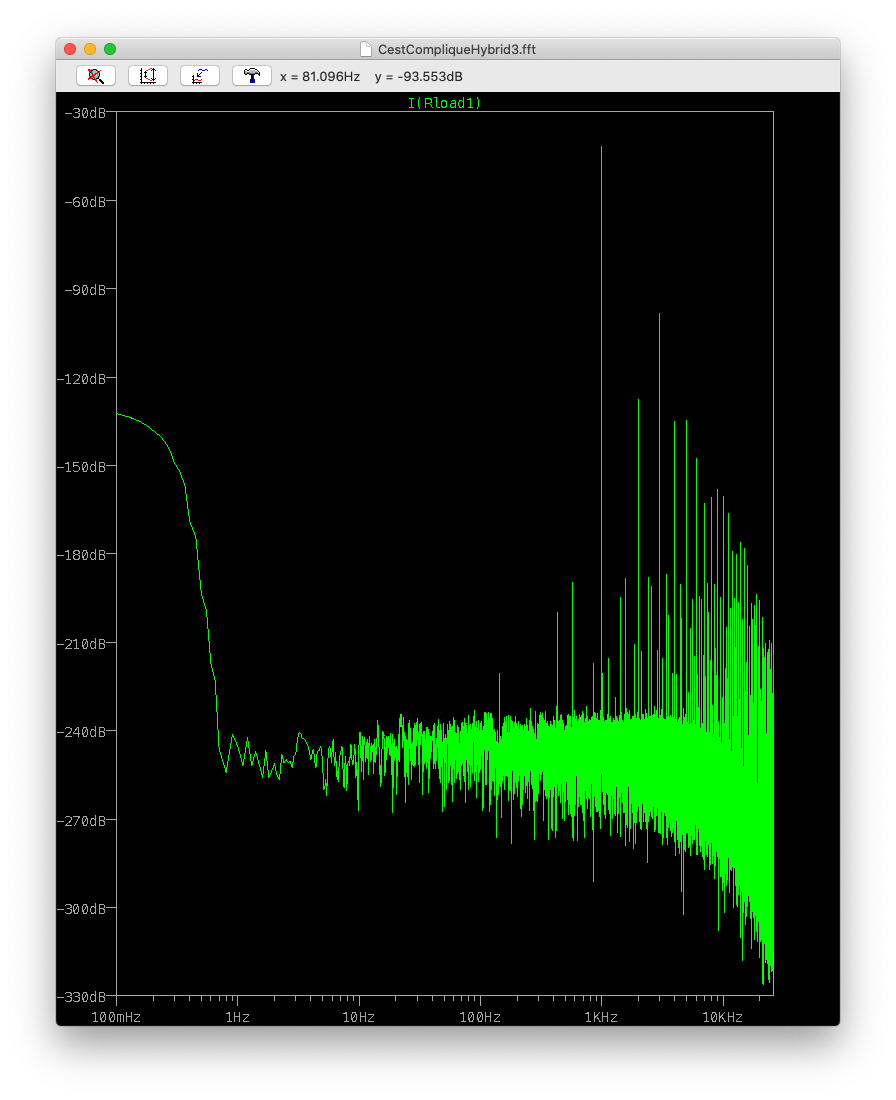The image size is (896, 1100).
Task: Click the 10Hz horizontal axis label
Action: (x=359, y=1017)
